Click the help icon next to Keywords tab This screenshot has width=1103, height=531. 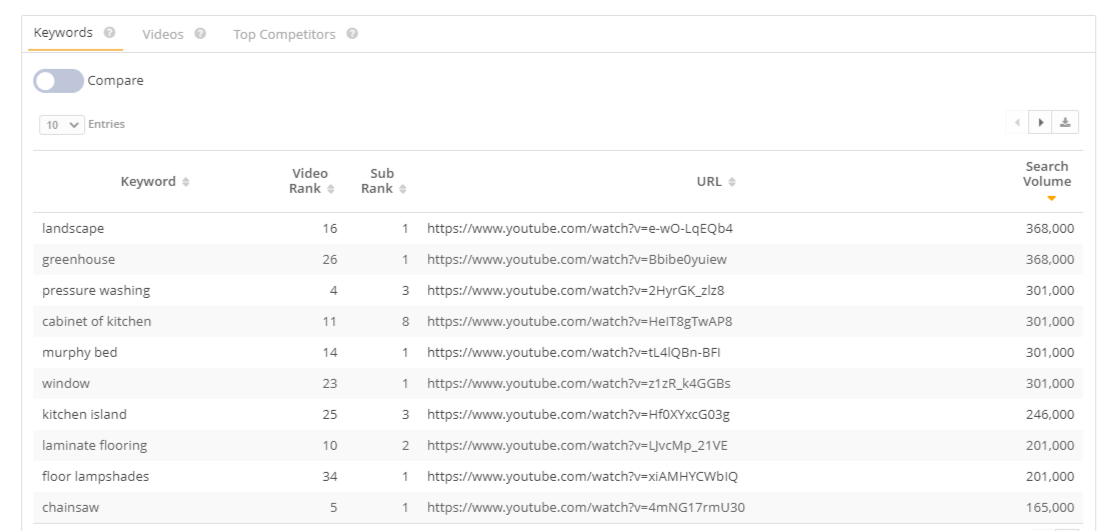point(109,32)
